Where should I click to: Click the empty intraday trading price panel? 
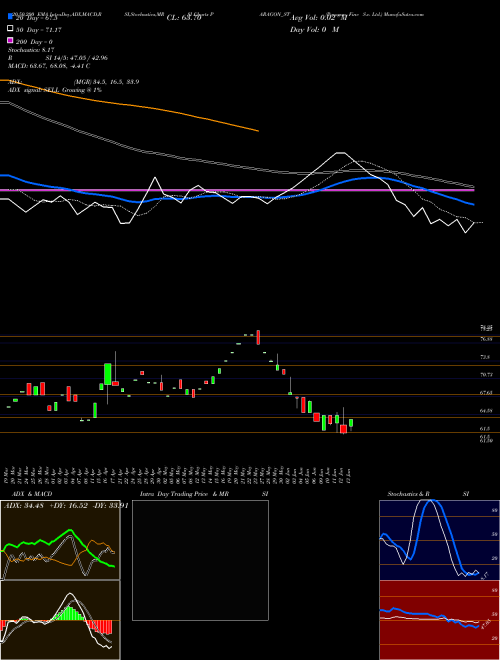(x=200, y=560)
